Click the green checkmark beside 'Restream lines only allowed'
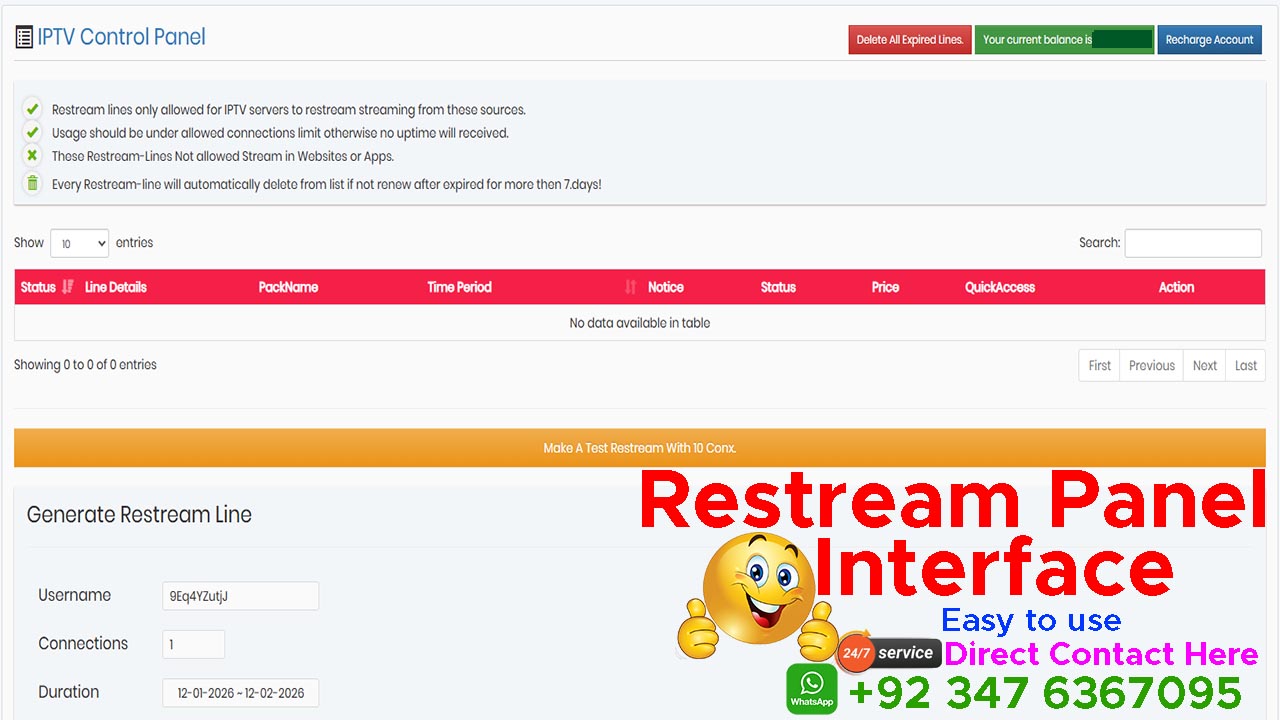 coord(32,109)
